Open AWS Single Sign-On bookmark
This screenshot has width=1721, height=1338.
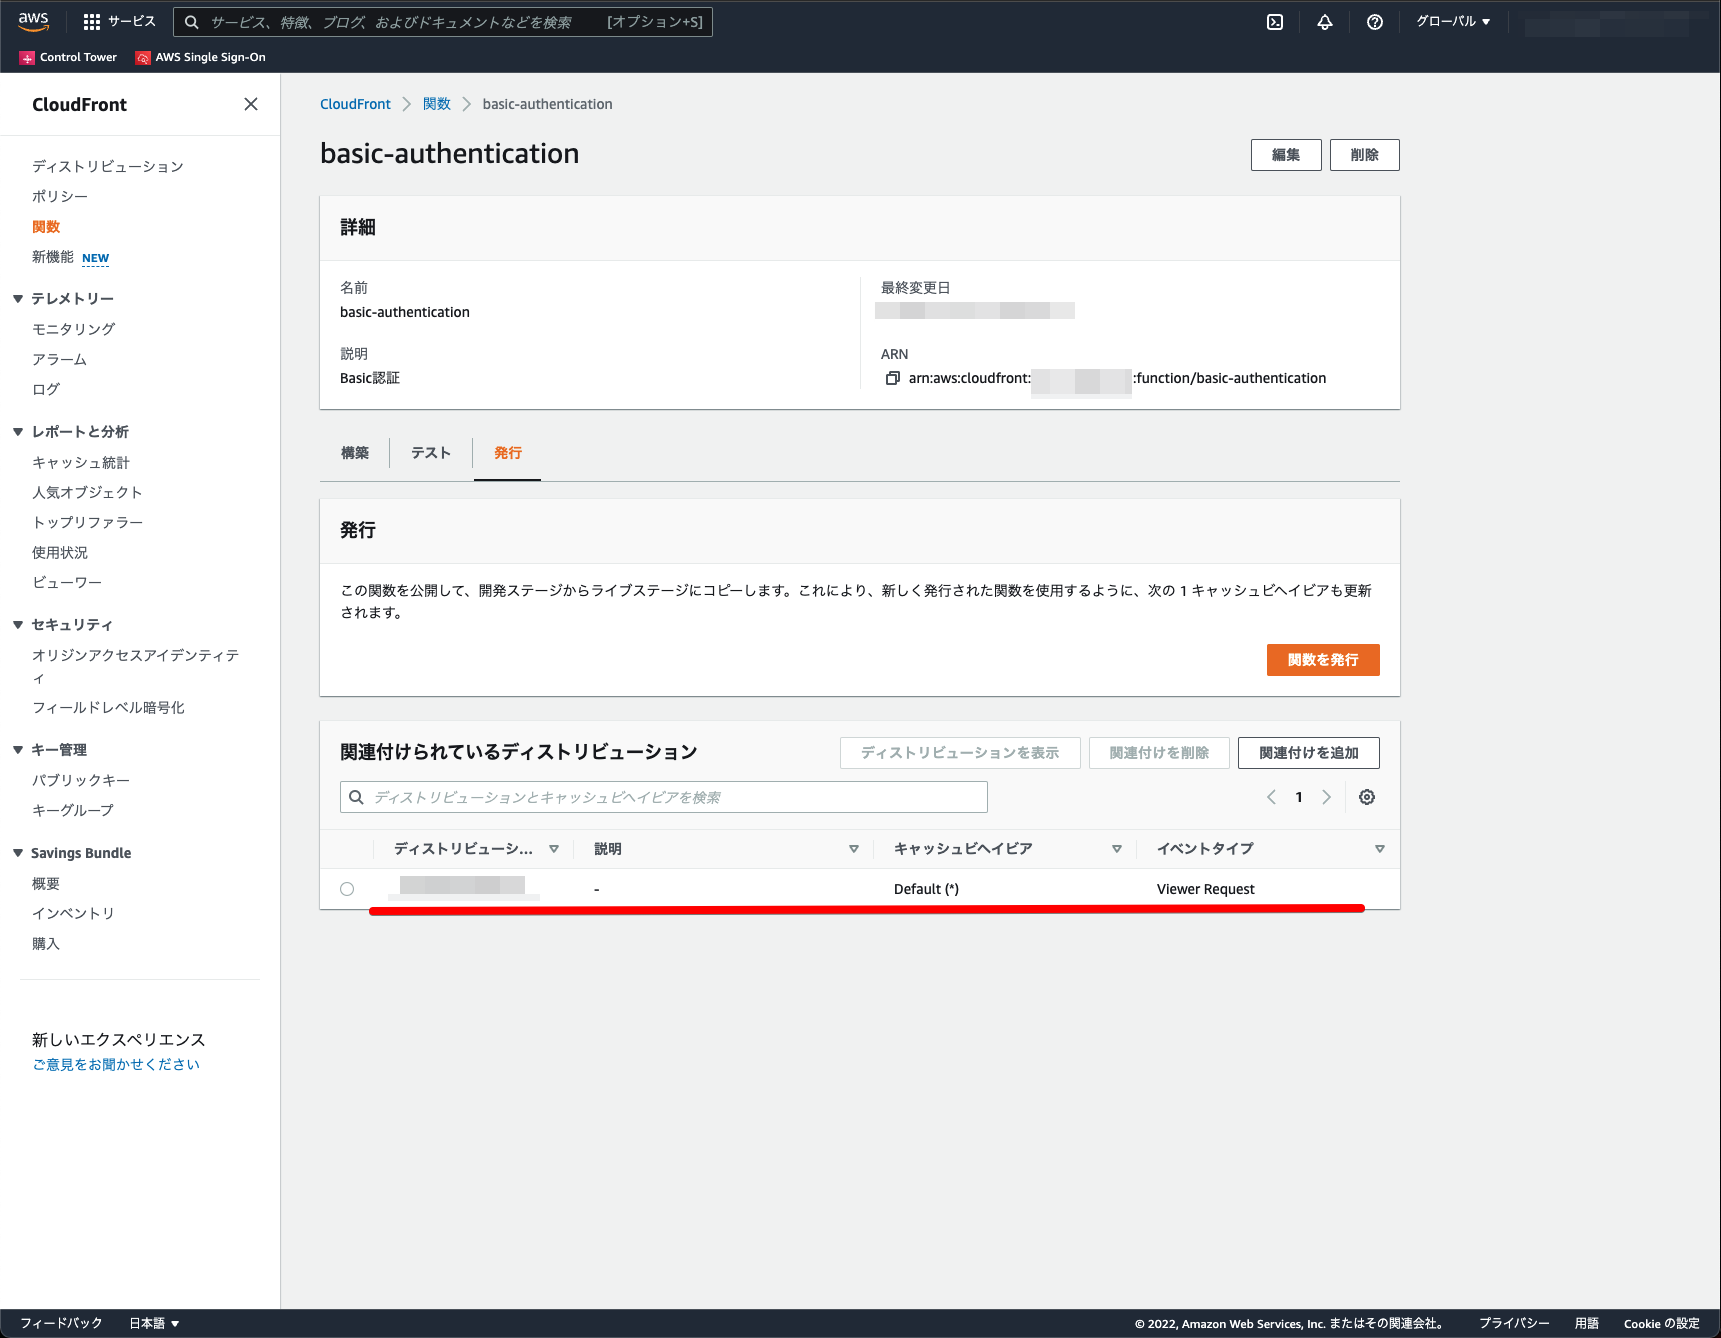tap(201, 57)
